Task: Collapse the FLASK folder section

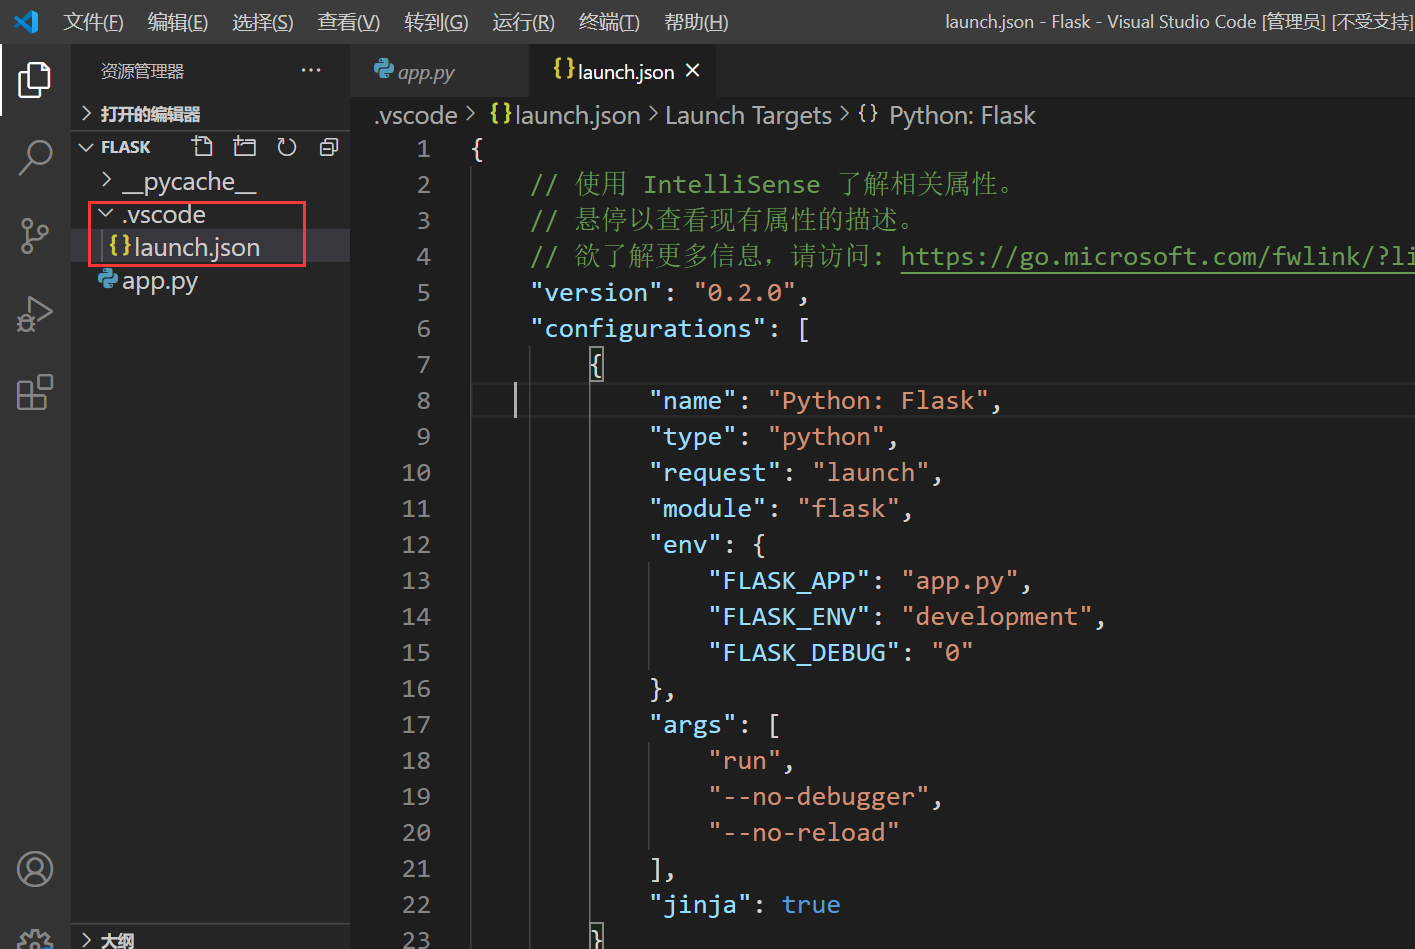Action: tap(87, 147)
